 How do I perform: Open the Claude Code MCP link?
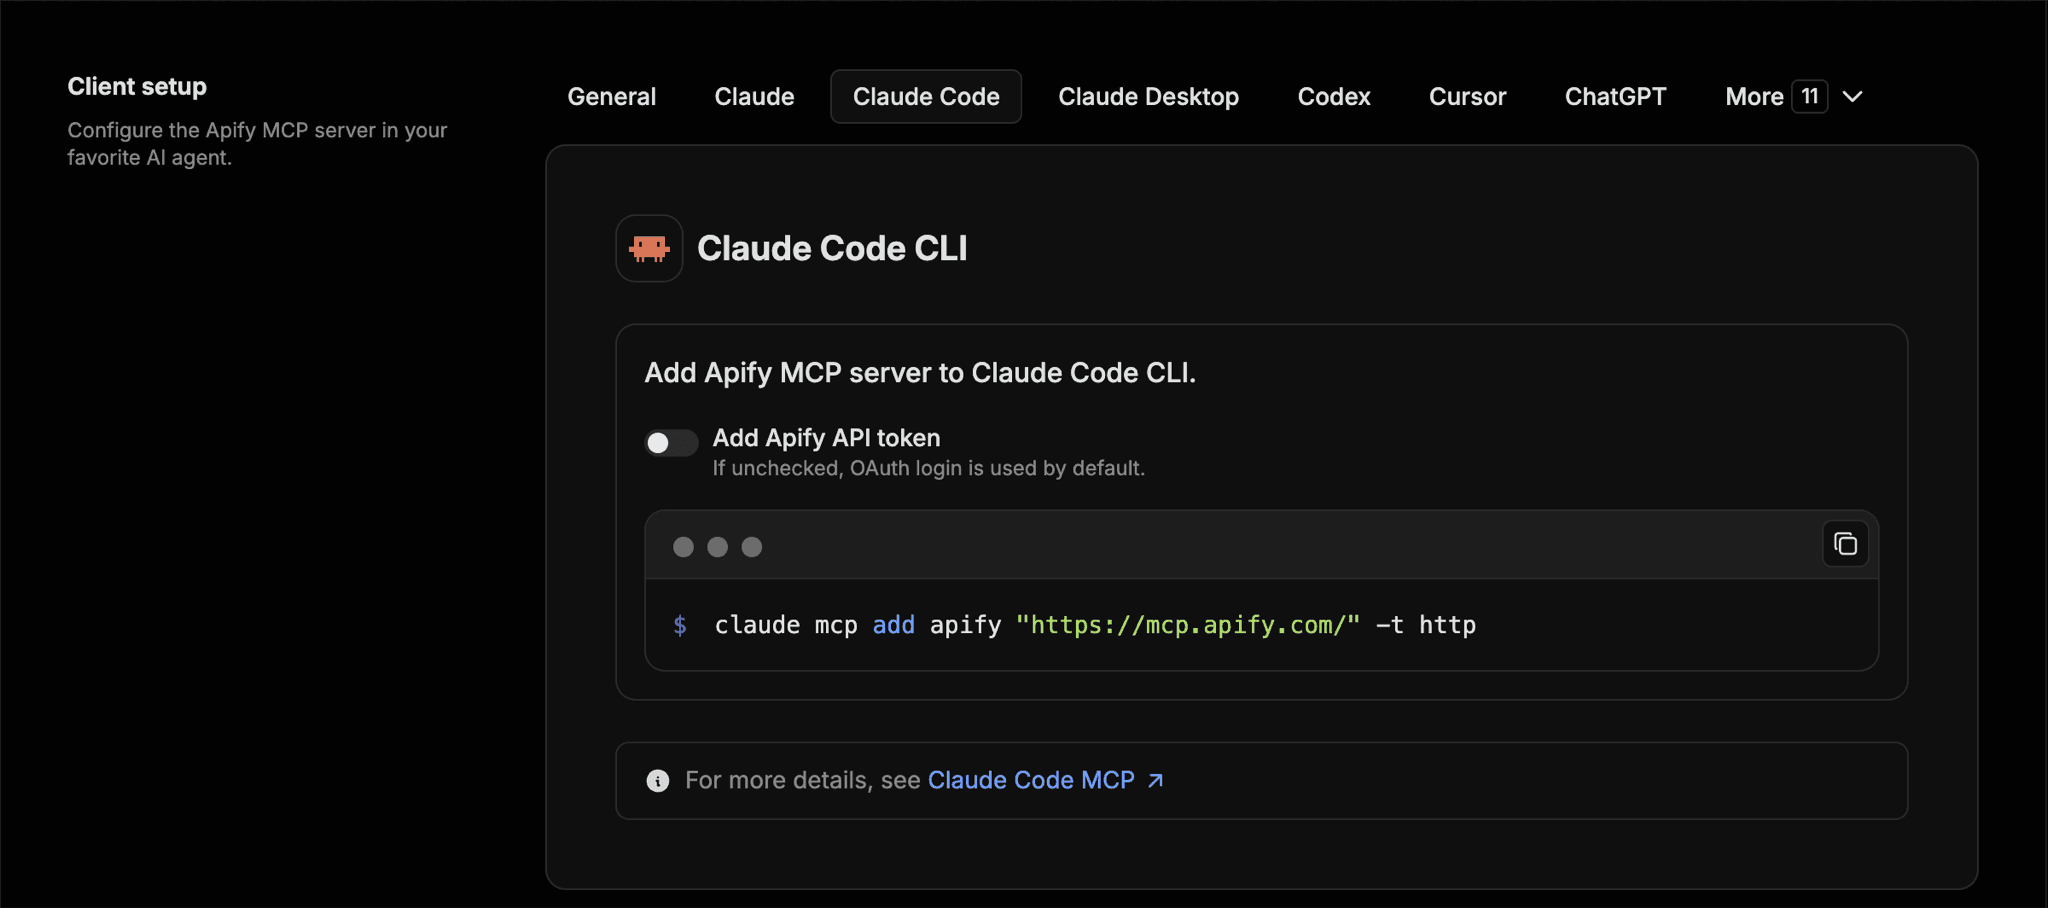pos(1031,780)
